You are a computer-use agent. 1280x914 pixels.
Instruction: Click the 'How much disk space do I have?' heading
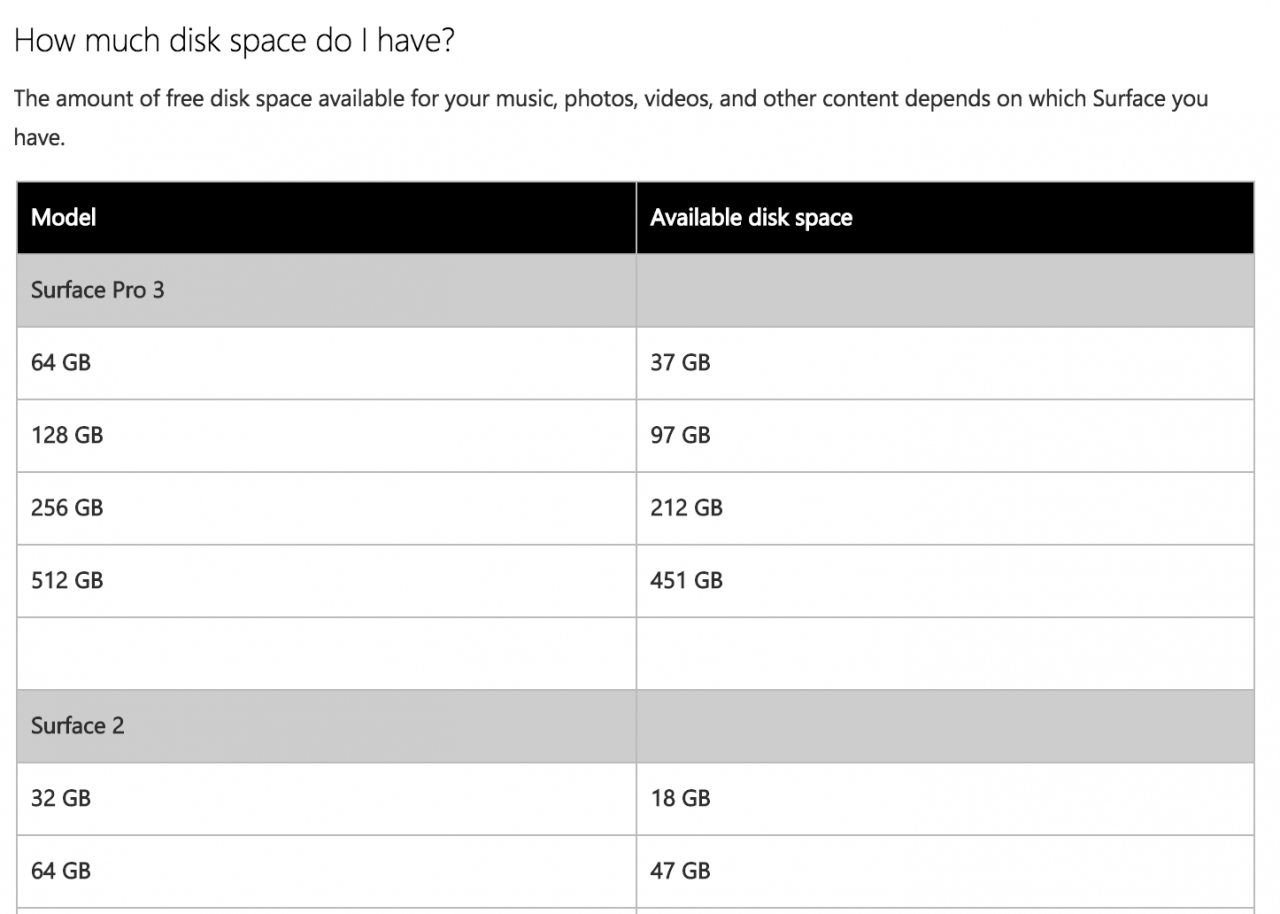coord(235,42)
